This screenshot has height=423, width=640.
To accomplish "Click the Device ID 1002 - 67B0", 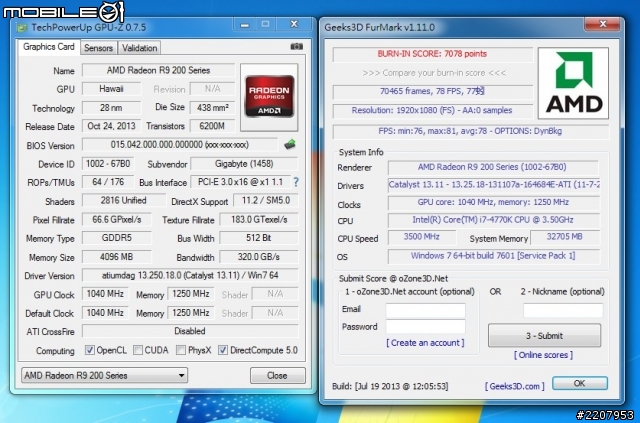I will [x=108, y=164].
